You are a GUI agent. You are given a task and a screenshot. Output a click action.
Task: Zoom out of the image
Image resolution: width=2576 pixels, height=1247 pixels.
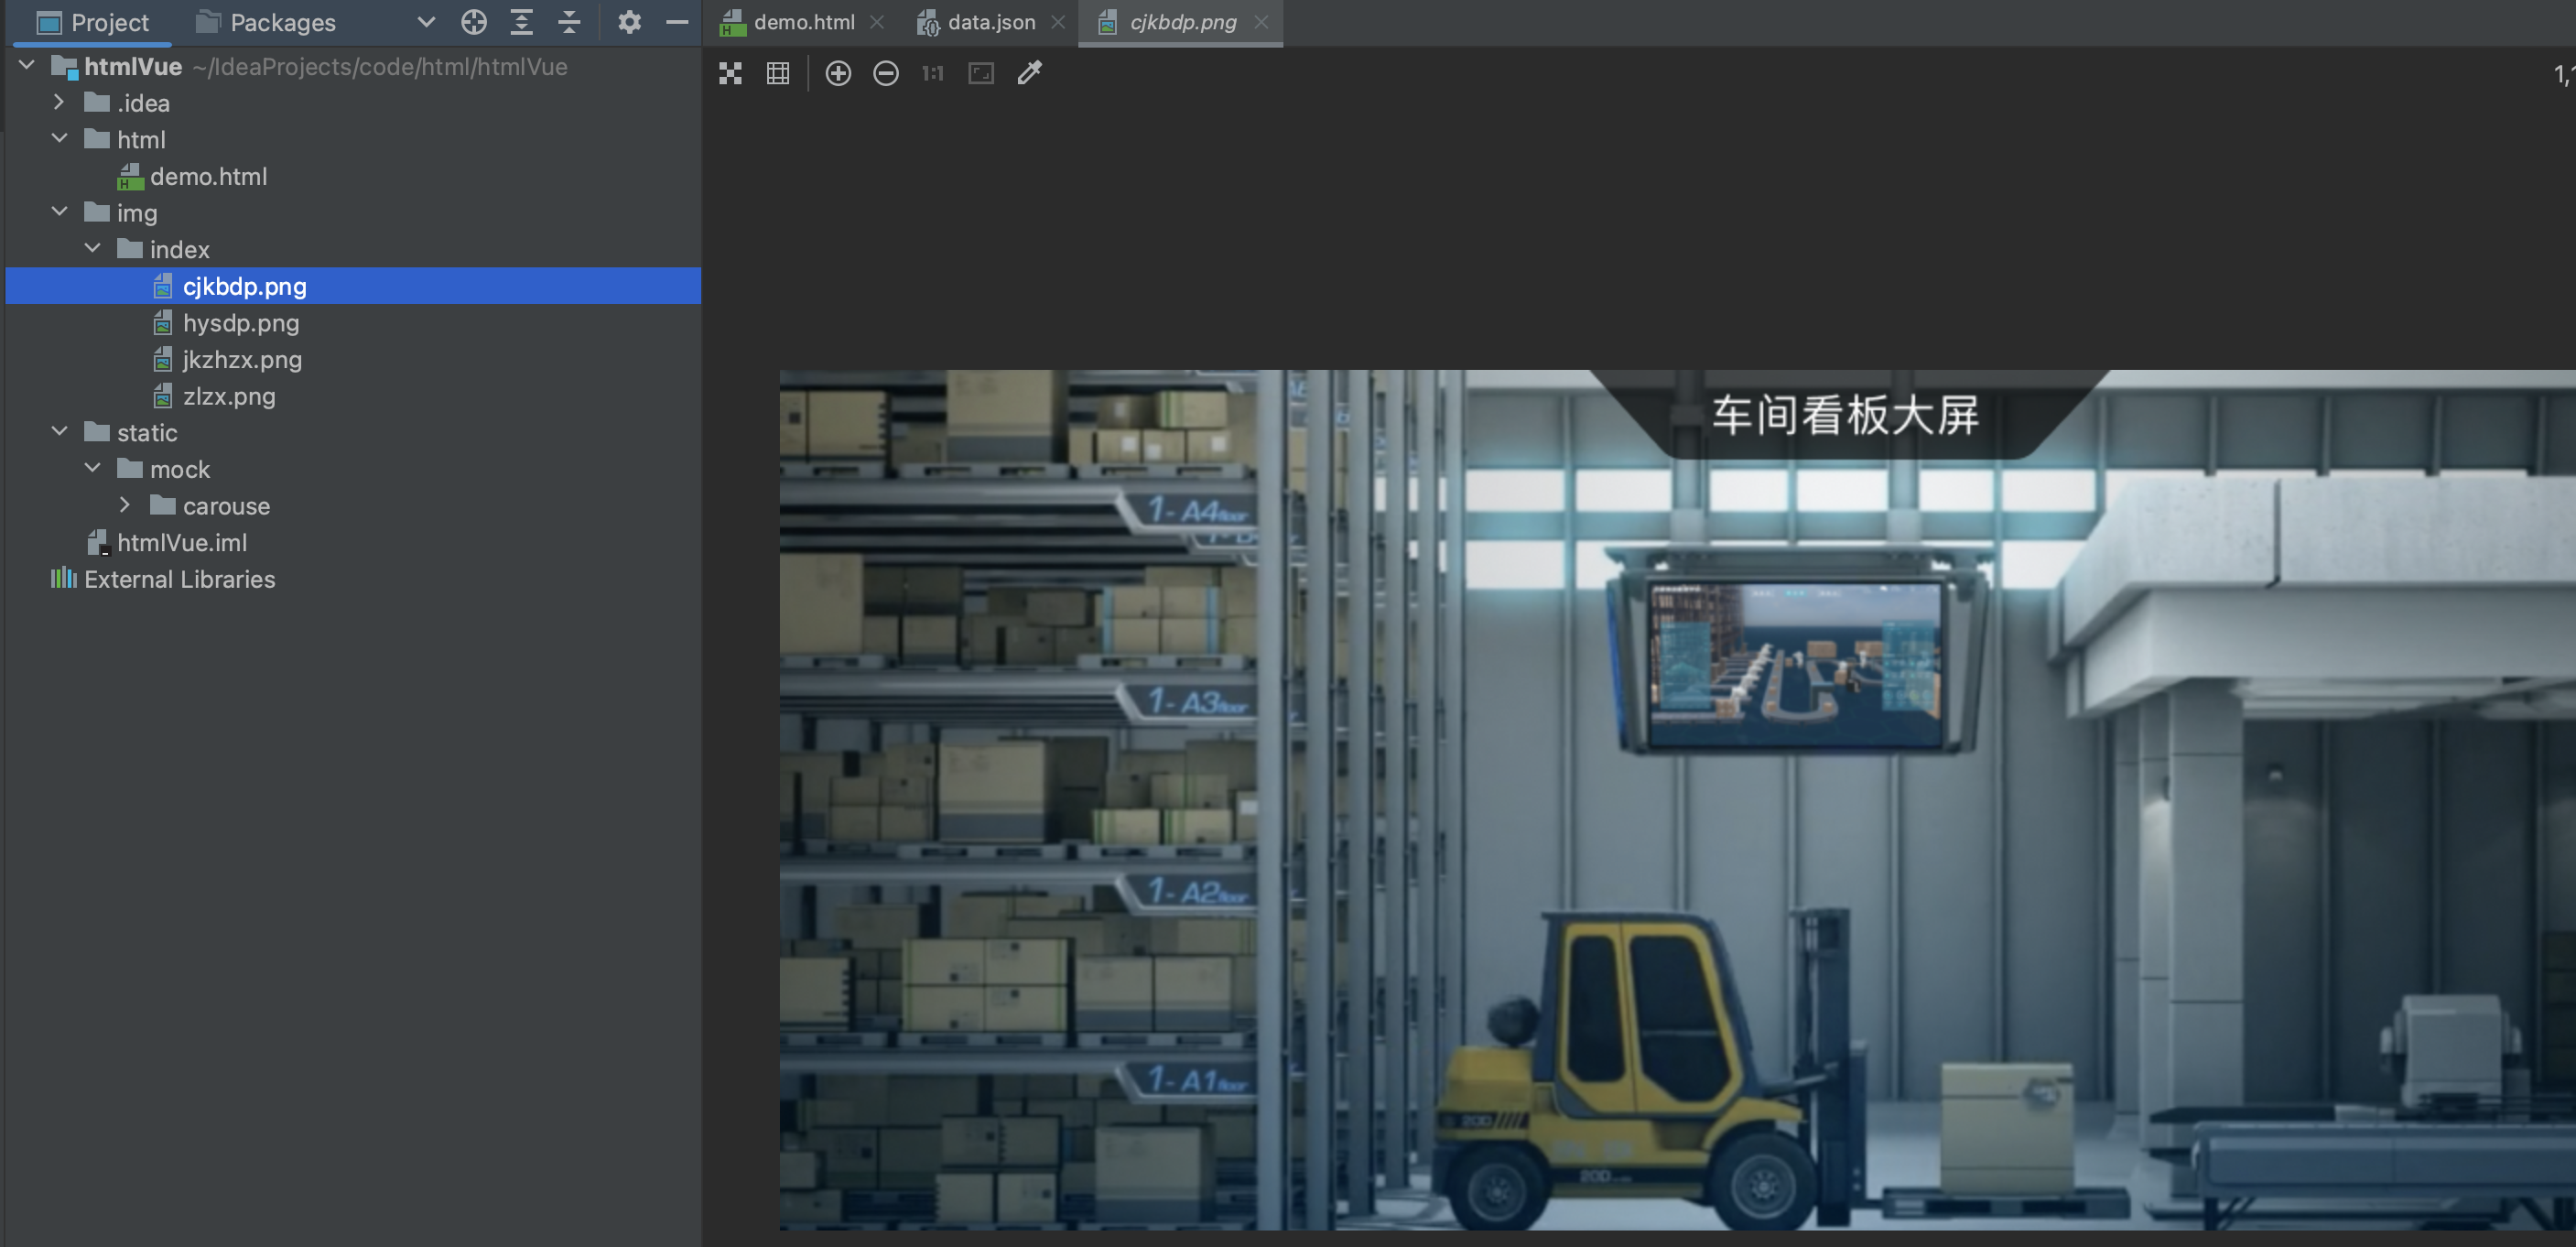886,73
